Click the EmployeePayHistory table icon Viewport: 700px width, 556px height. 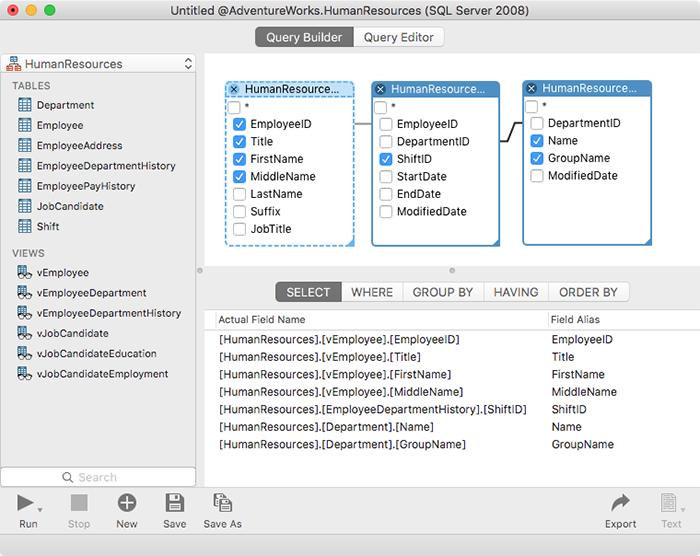click(x=25, y=186)
